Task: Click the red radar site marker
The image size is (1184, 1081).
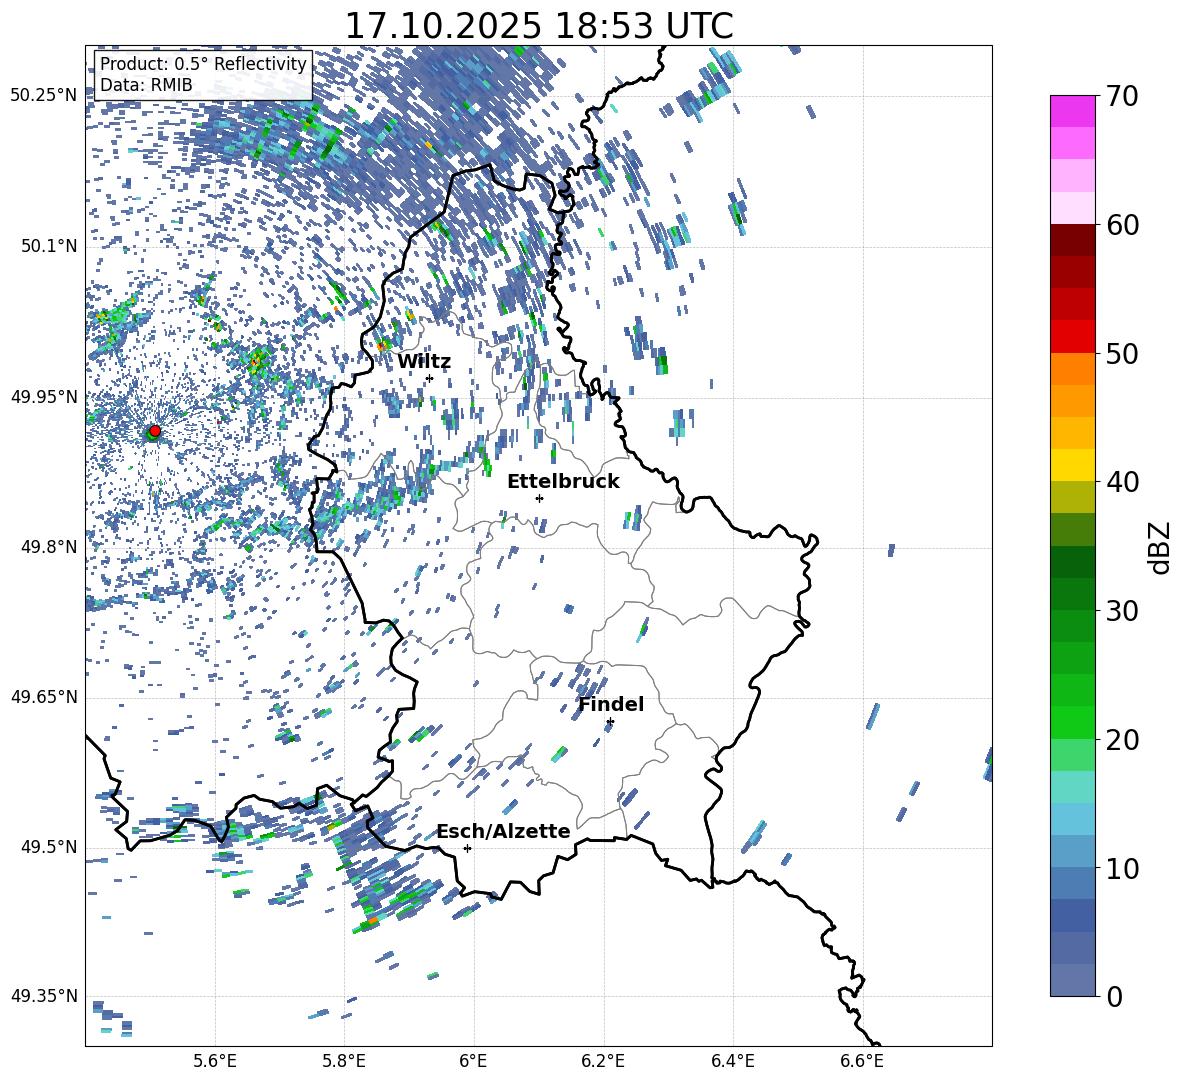Action: tap(155, 430)
